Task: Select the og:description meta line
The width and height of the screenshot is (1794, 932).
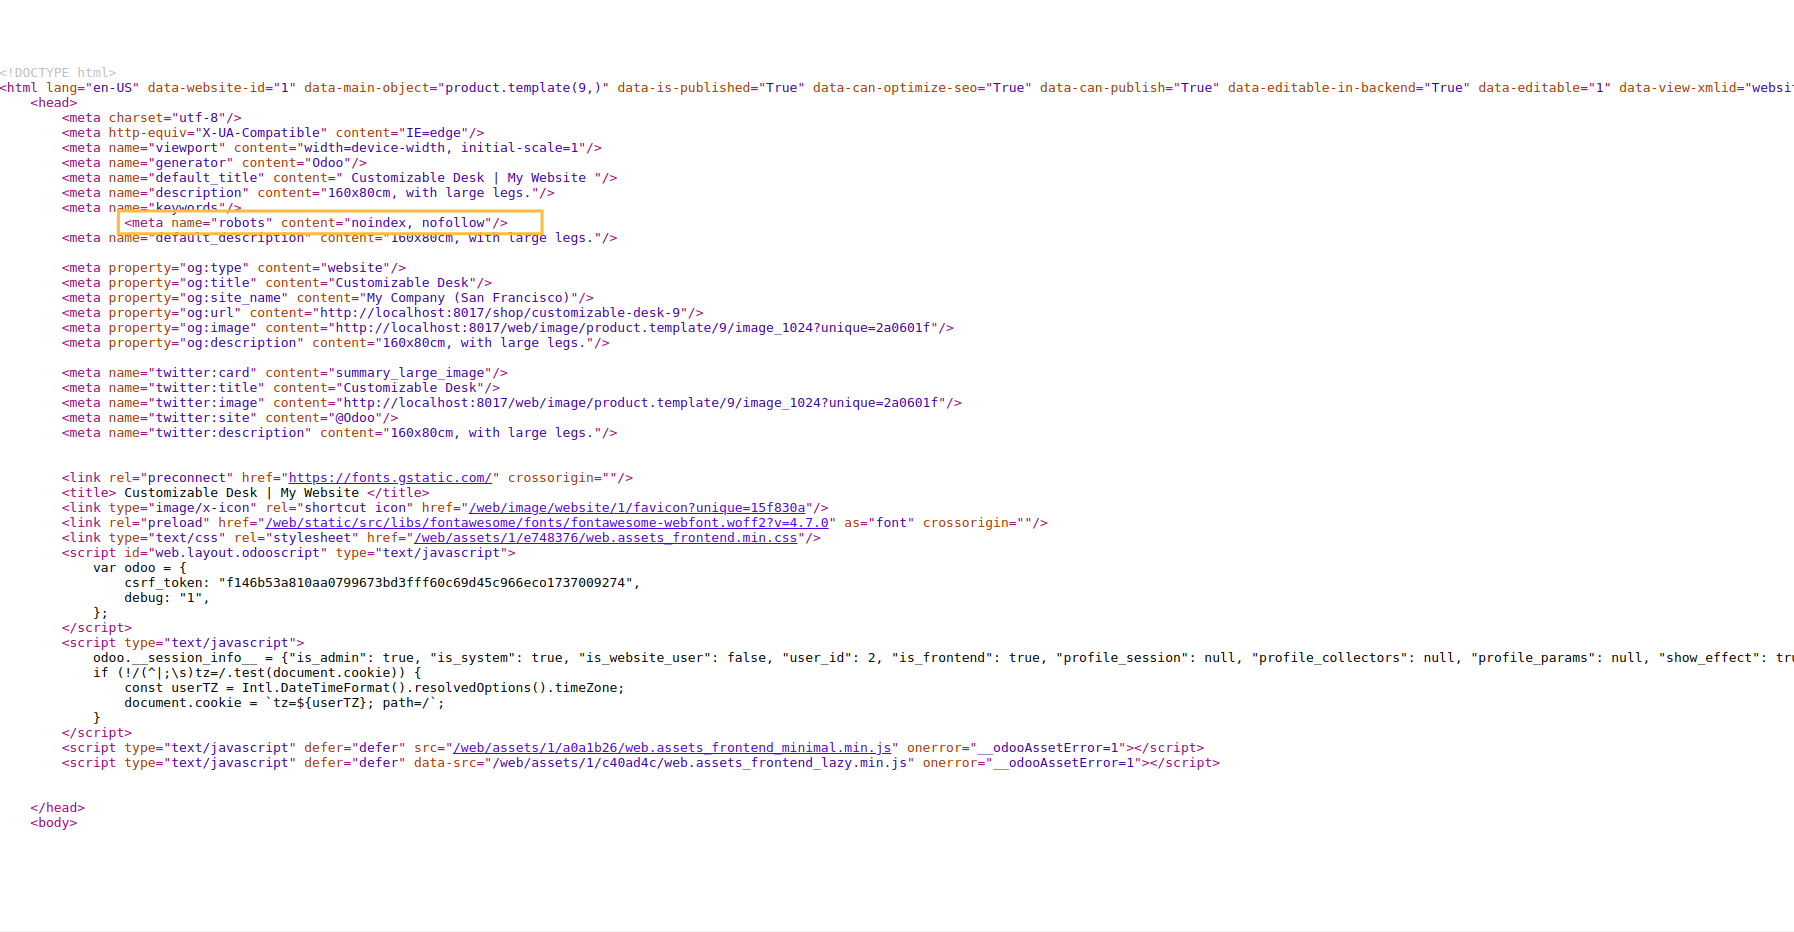Action: click(336, 343)
